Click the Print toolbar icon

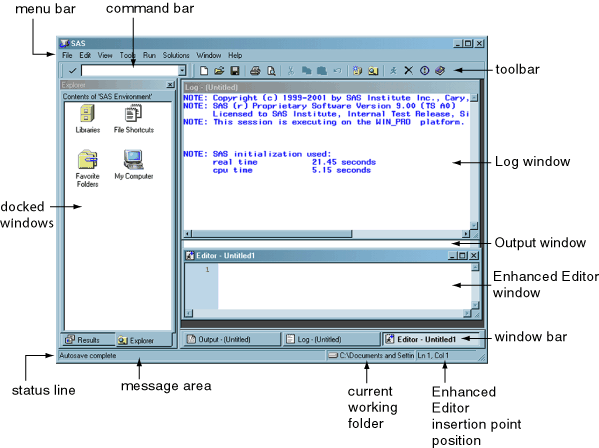pos(256,71)
